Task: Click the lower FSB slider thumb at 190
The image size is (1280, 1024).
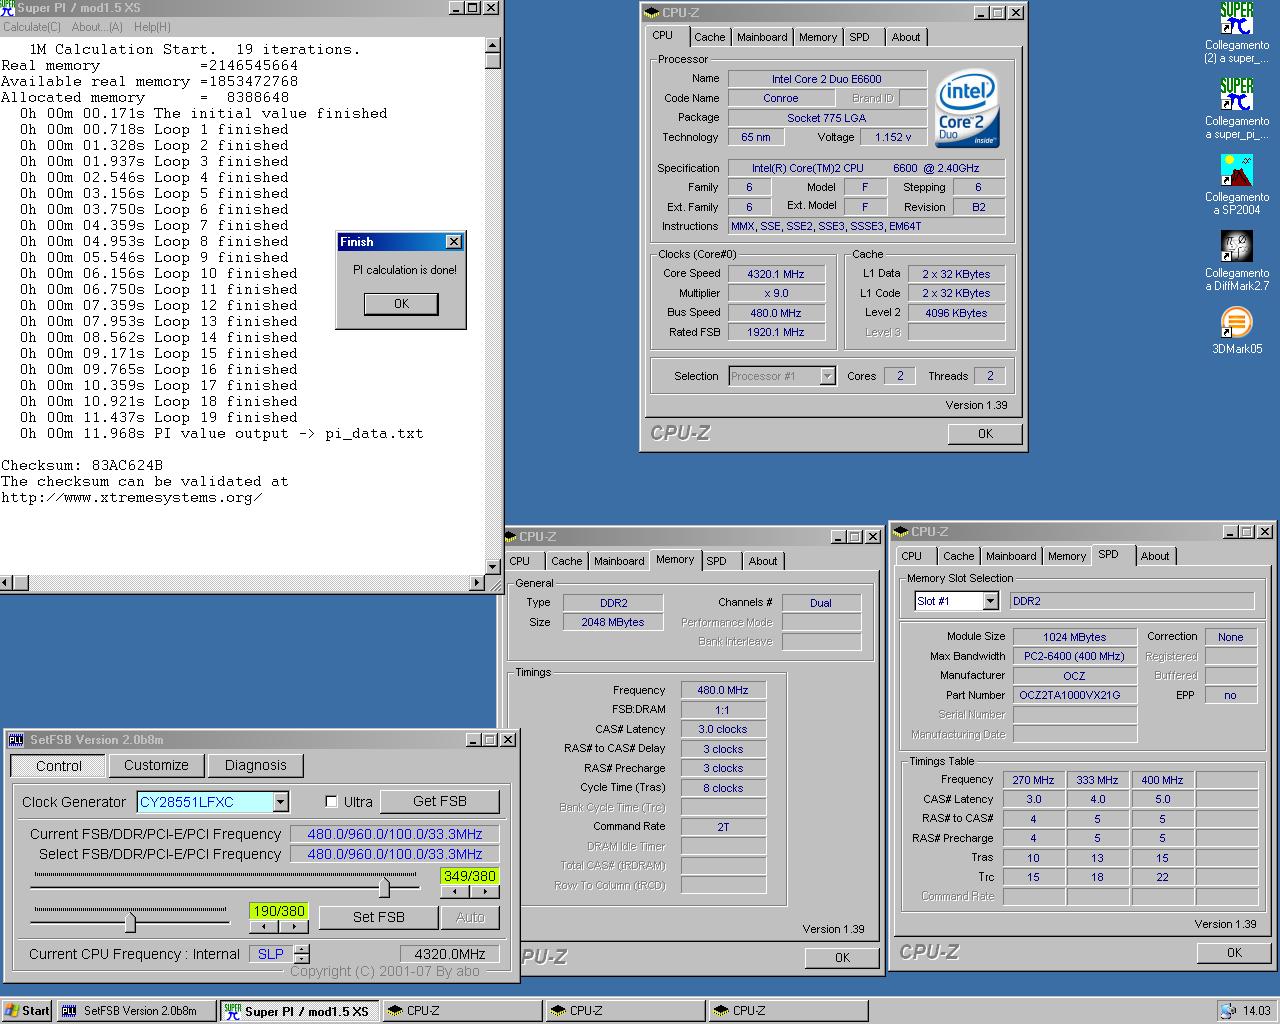Action: pyautogui.click(x=130, y=921)
